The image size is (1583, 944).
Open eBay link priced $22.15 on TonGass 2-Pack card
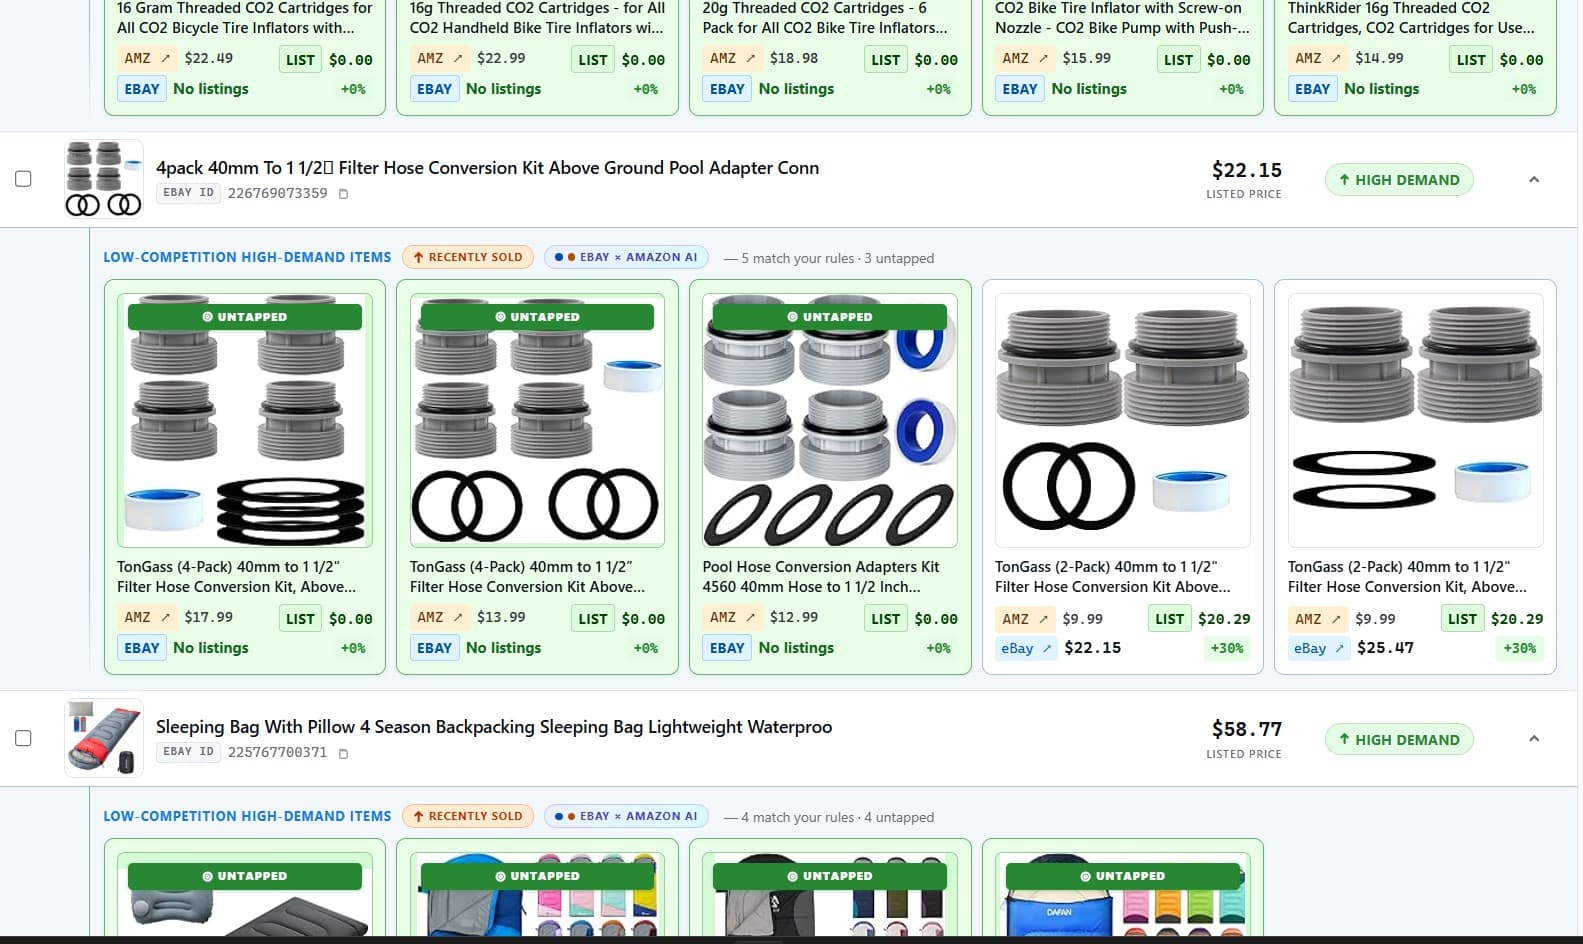click(1026, 648)
